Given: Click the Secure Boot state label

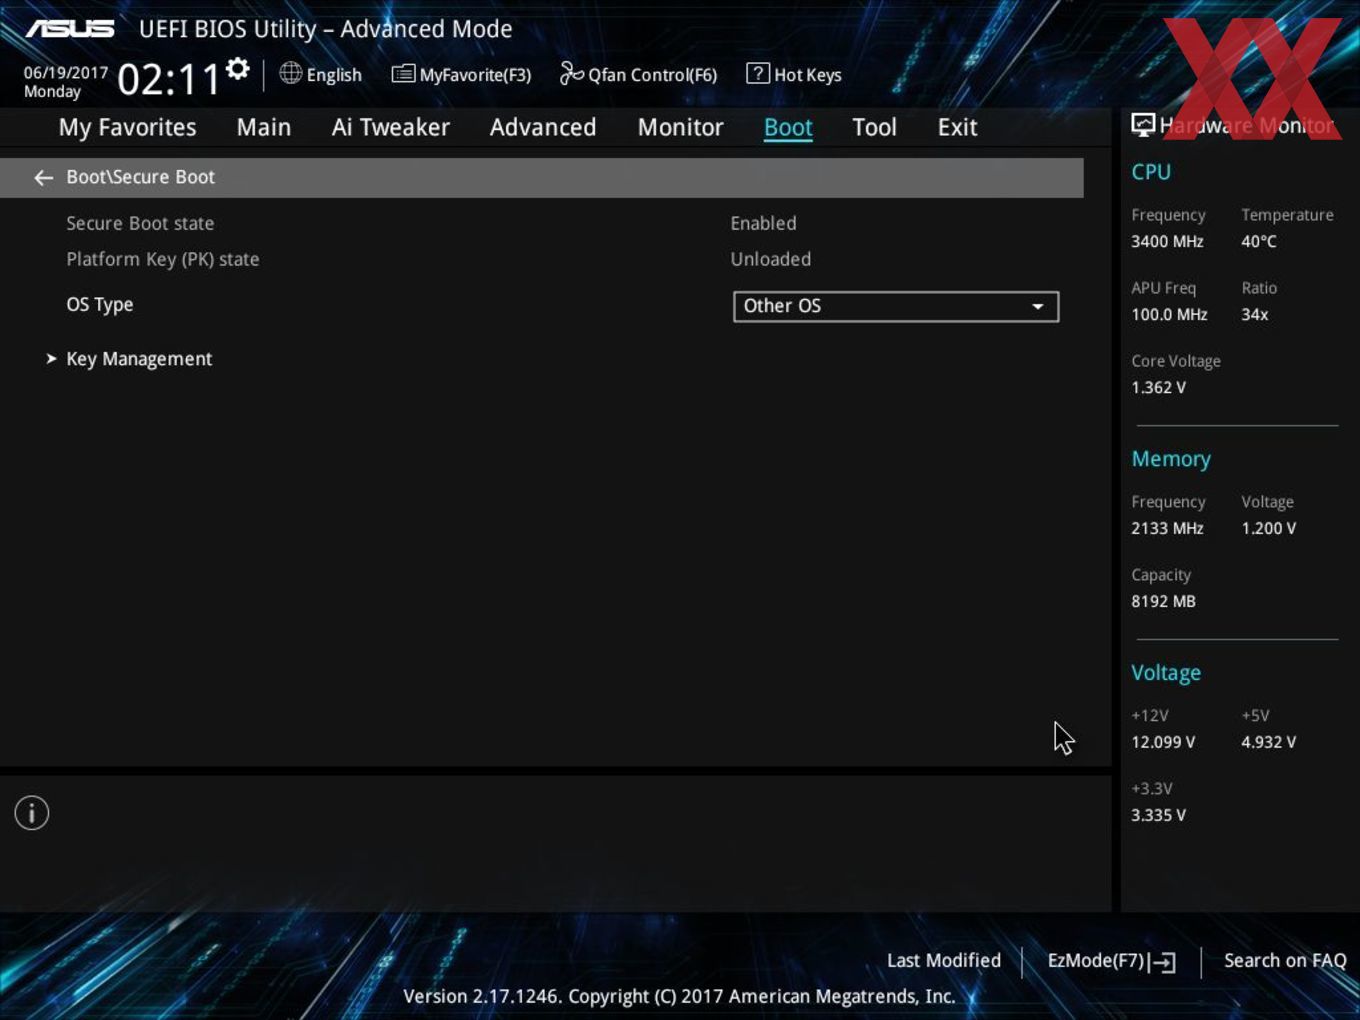Looking at the screenshot, I should coord(140,224).
